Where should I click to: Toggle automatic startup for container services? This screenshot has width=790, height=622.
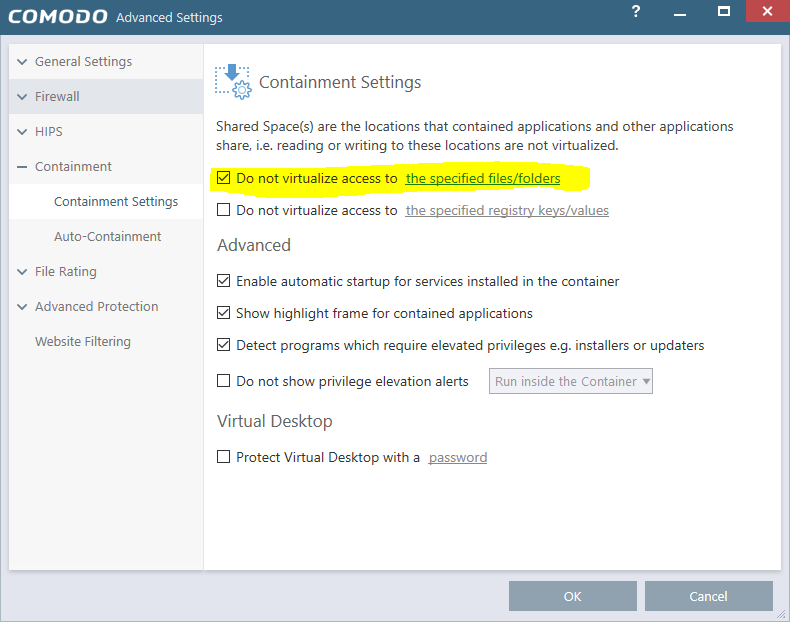click(224, 281)
